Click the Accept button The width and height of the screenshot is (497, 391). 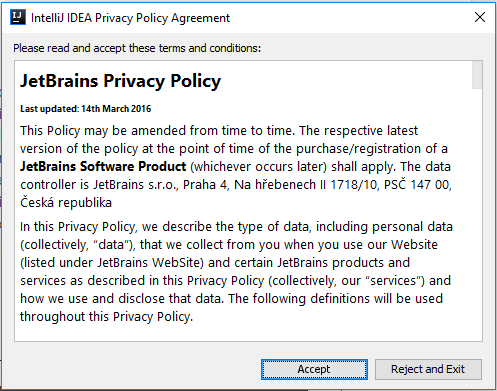314,369
